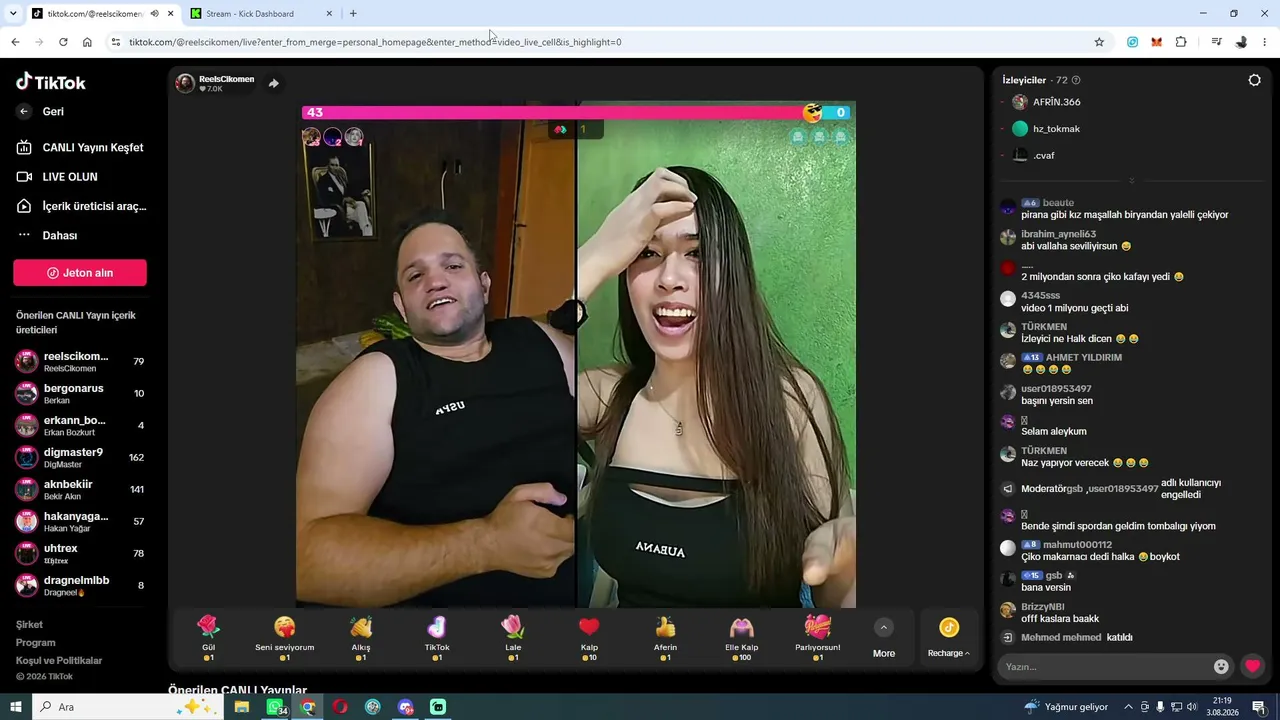This screenshot has height=720, width=1280.
Task: View site information for tiktok.com
Action: [116, 42]
